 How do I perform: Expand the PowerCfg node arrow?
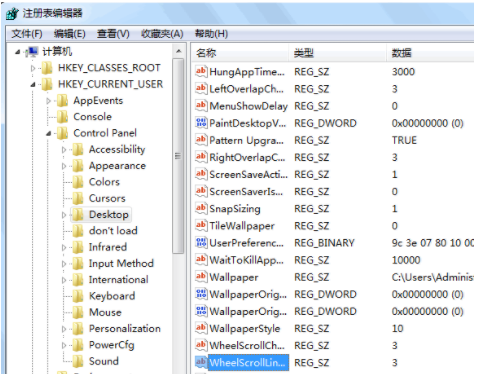click(x=64, y=345)
